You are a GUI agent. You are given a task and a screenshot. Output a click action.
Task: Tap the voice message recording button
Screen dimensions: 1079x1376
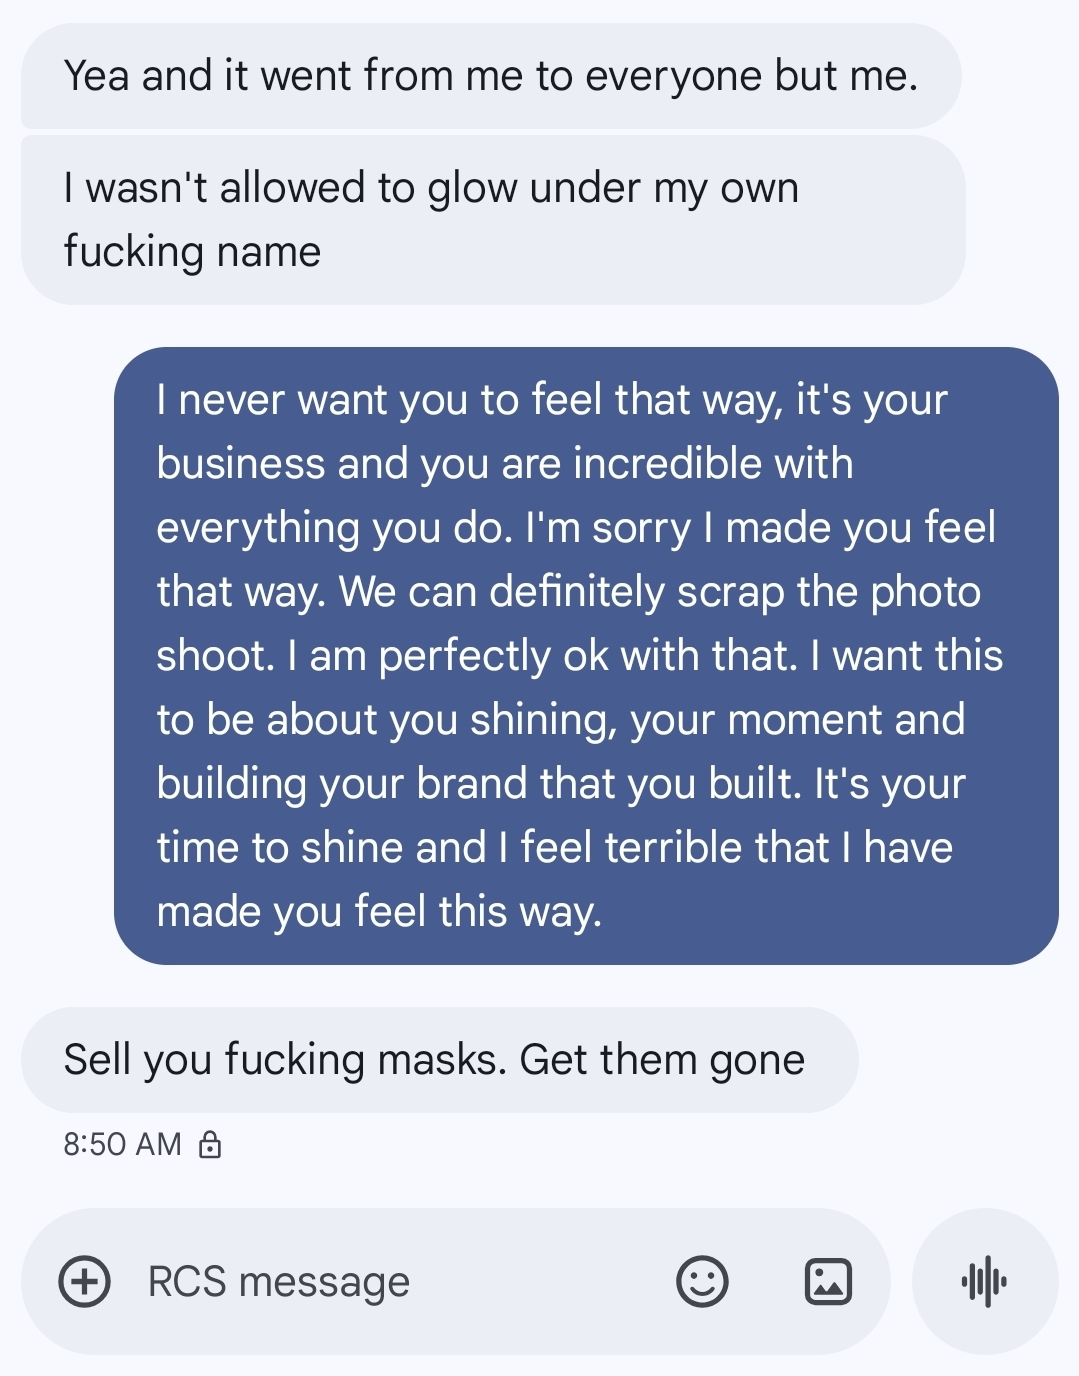point(984,1281)
